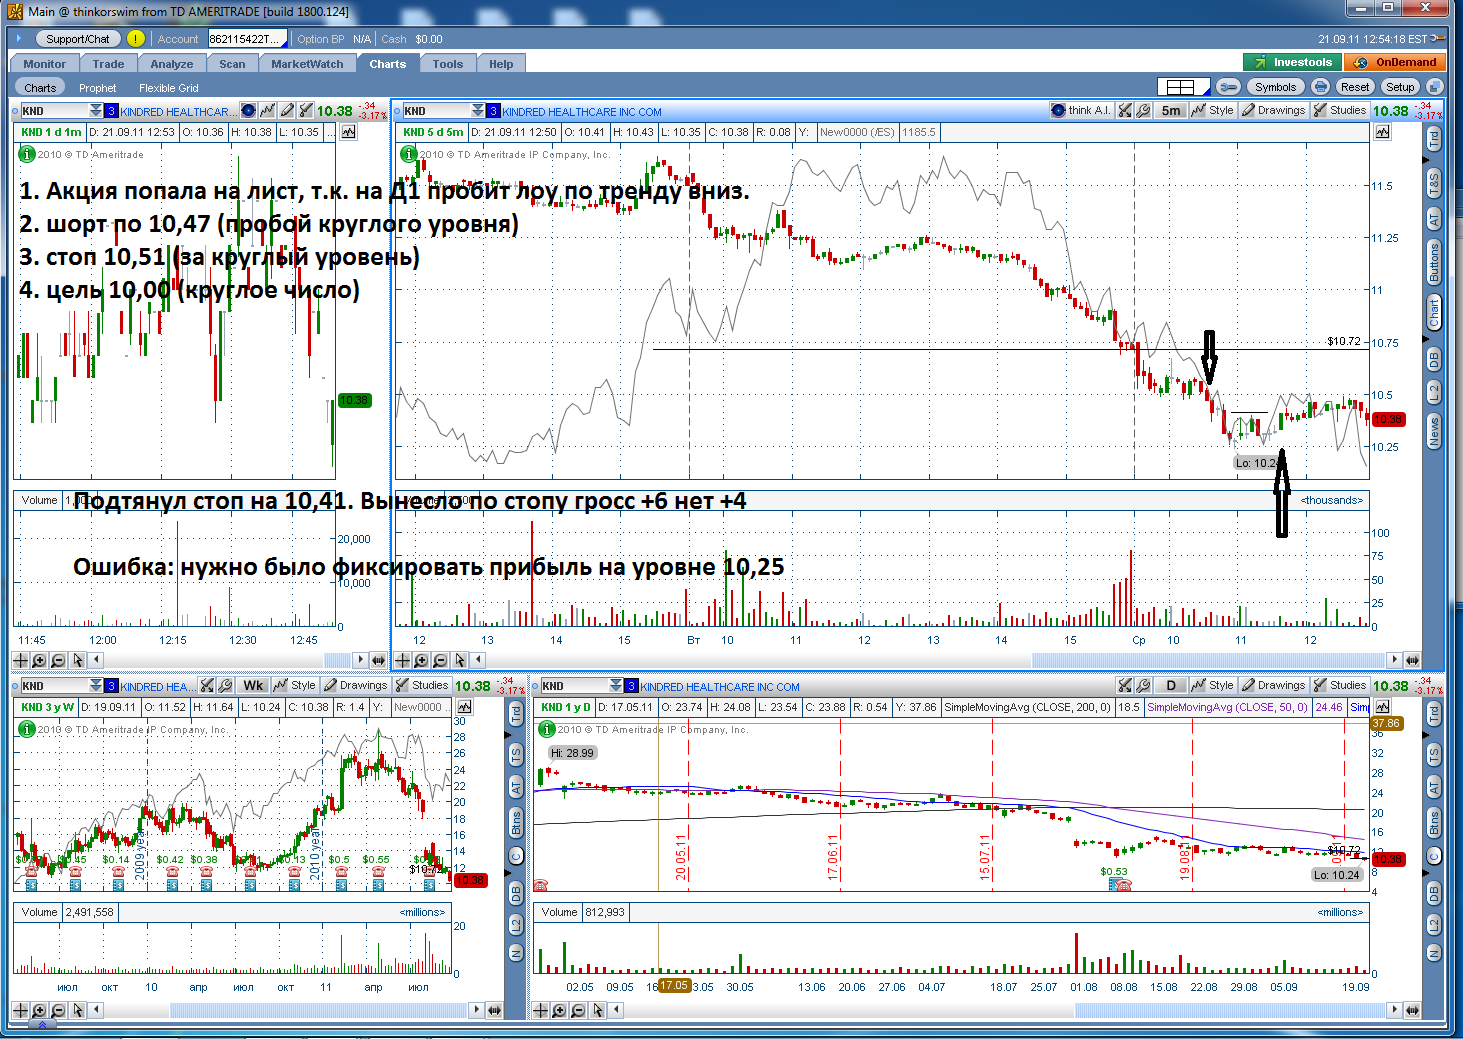
Task: Open symbol dropdown KND in the weekly chart
Action: [x=96, y=686]
